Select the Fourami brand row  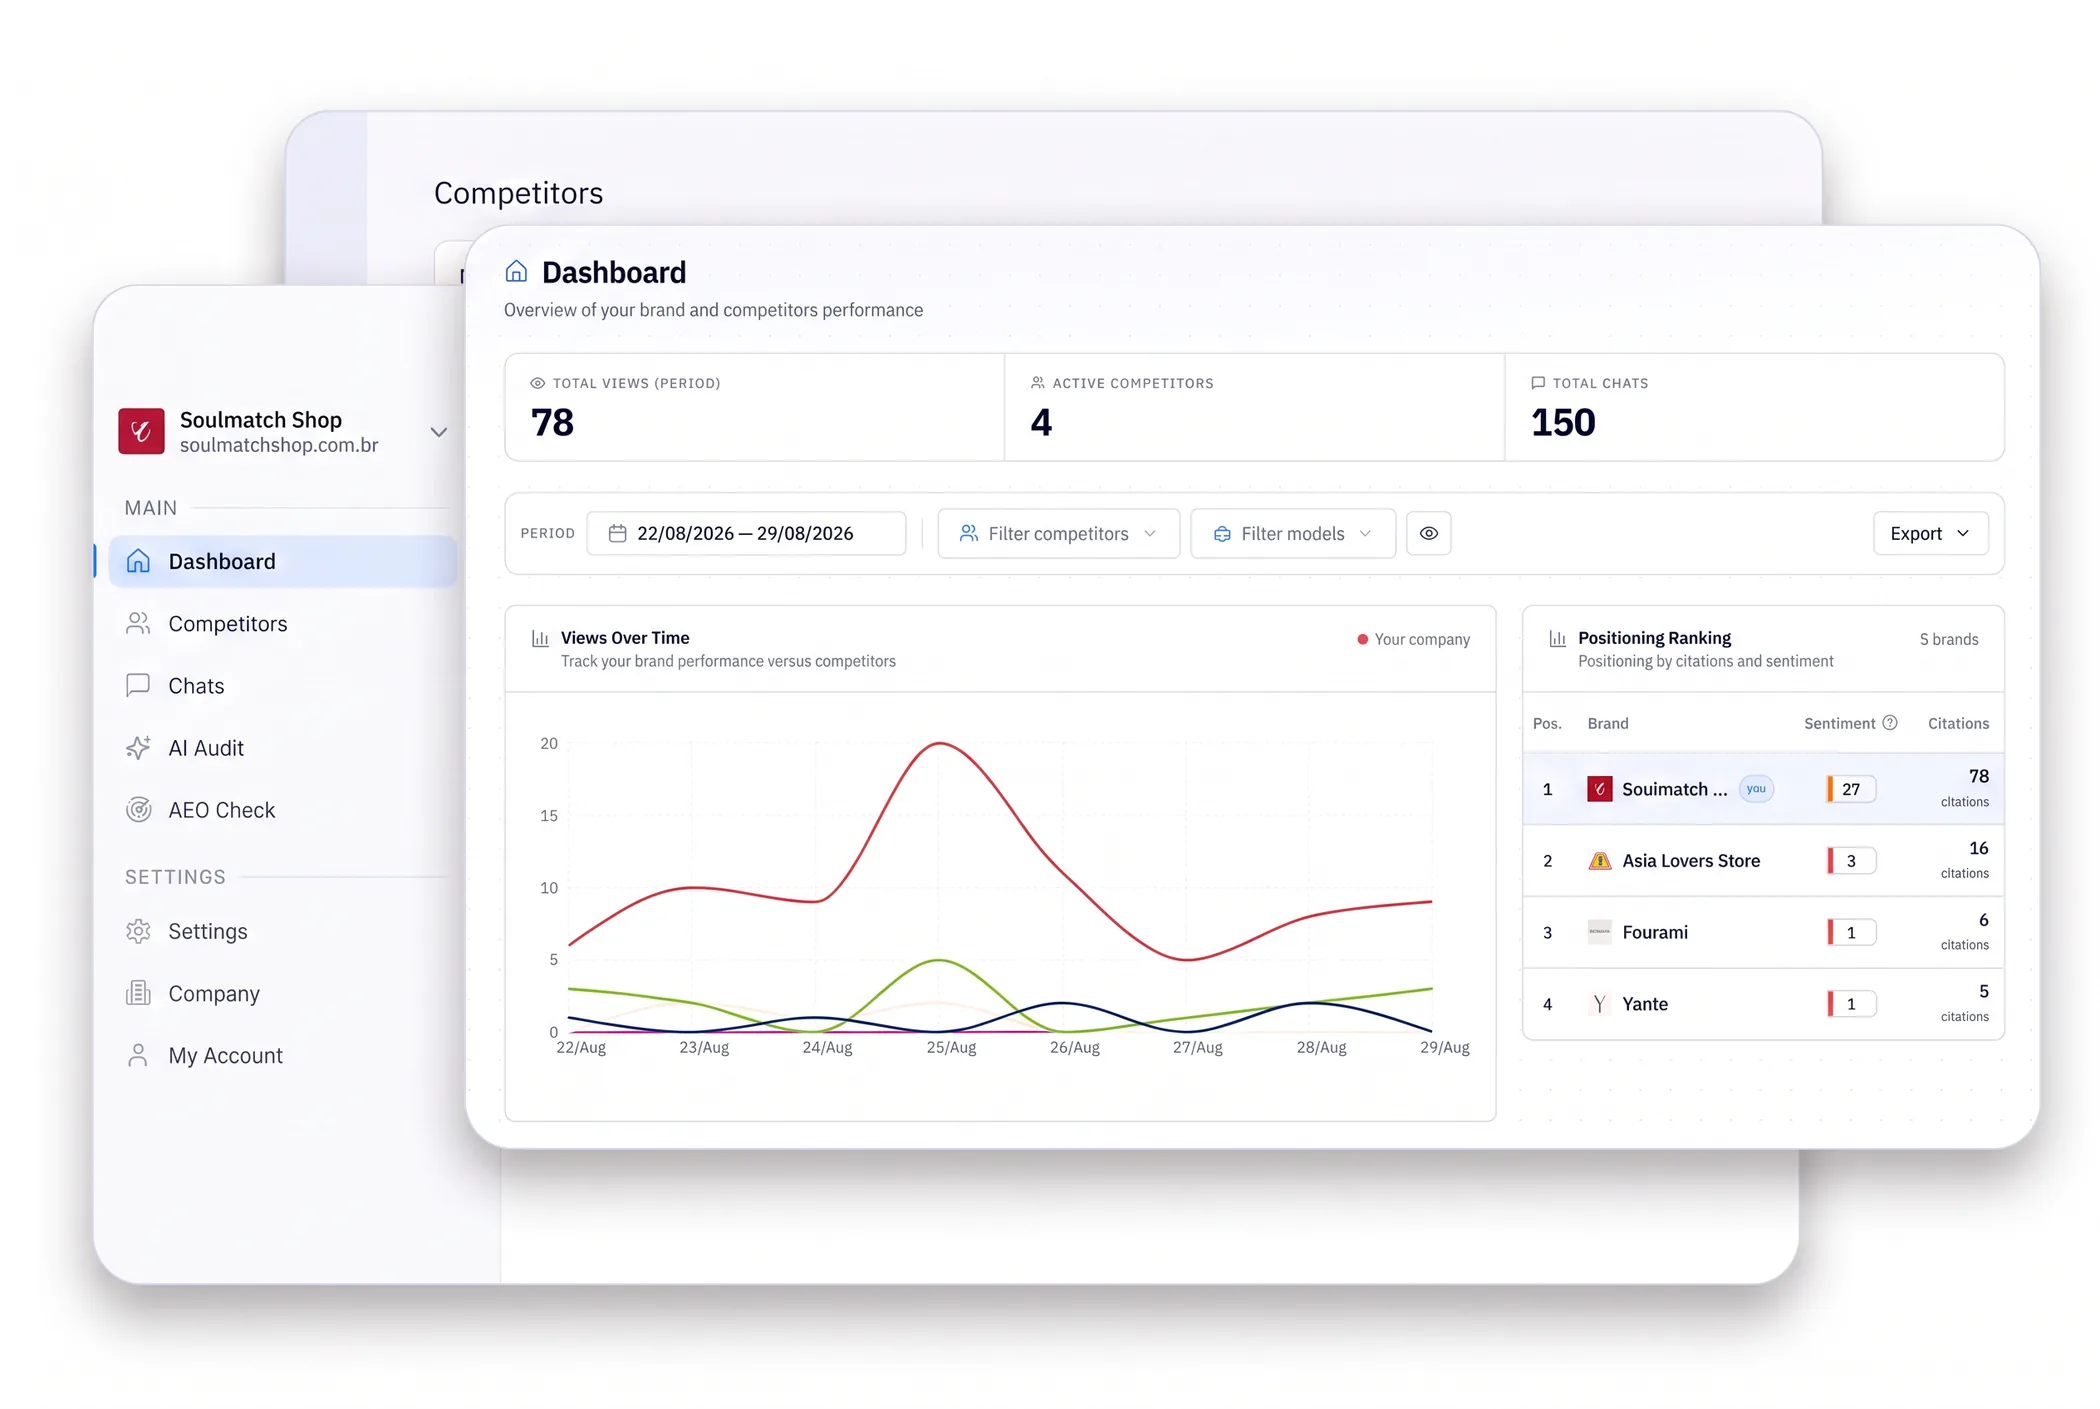coord(1763,933)
